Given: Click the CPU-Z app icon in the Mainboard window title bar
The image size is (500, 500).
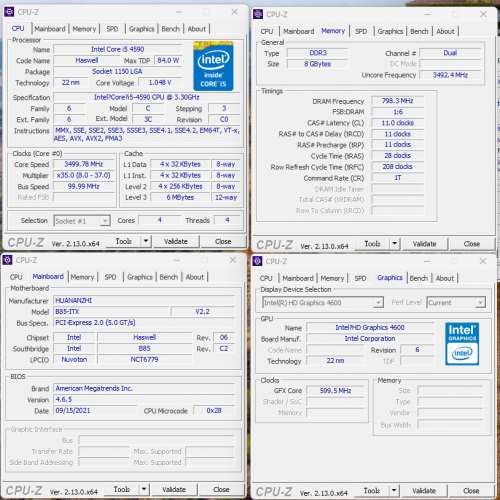Looking at the screenshot, I should (x=7, y=260).
